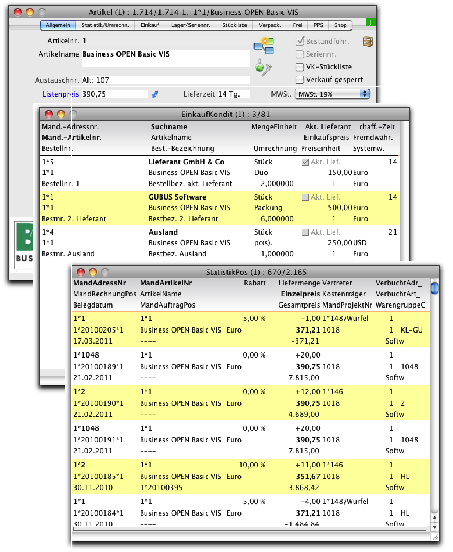The image size is (453, 552).
Task: Click the blue Listenpreis label link
Action: point(61,94)
